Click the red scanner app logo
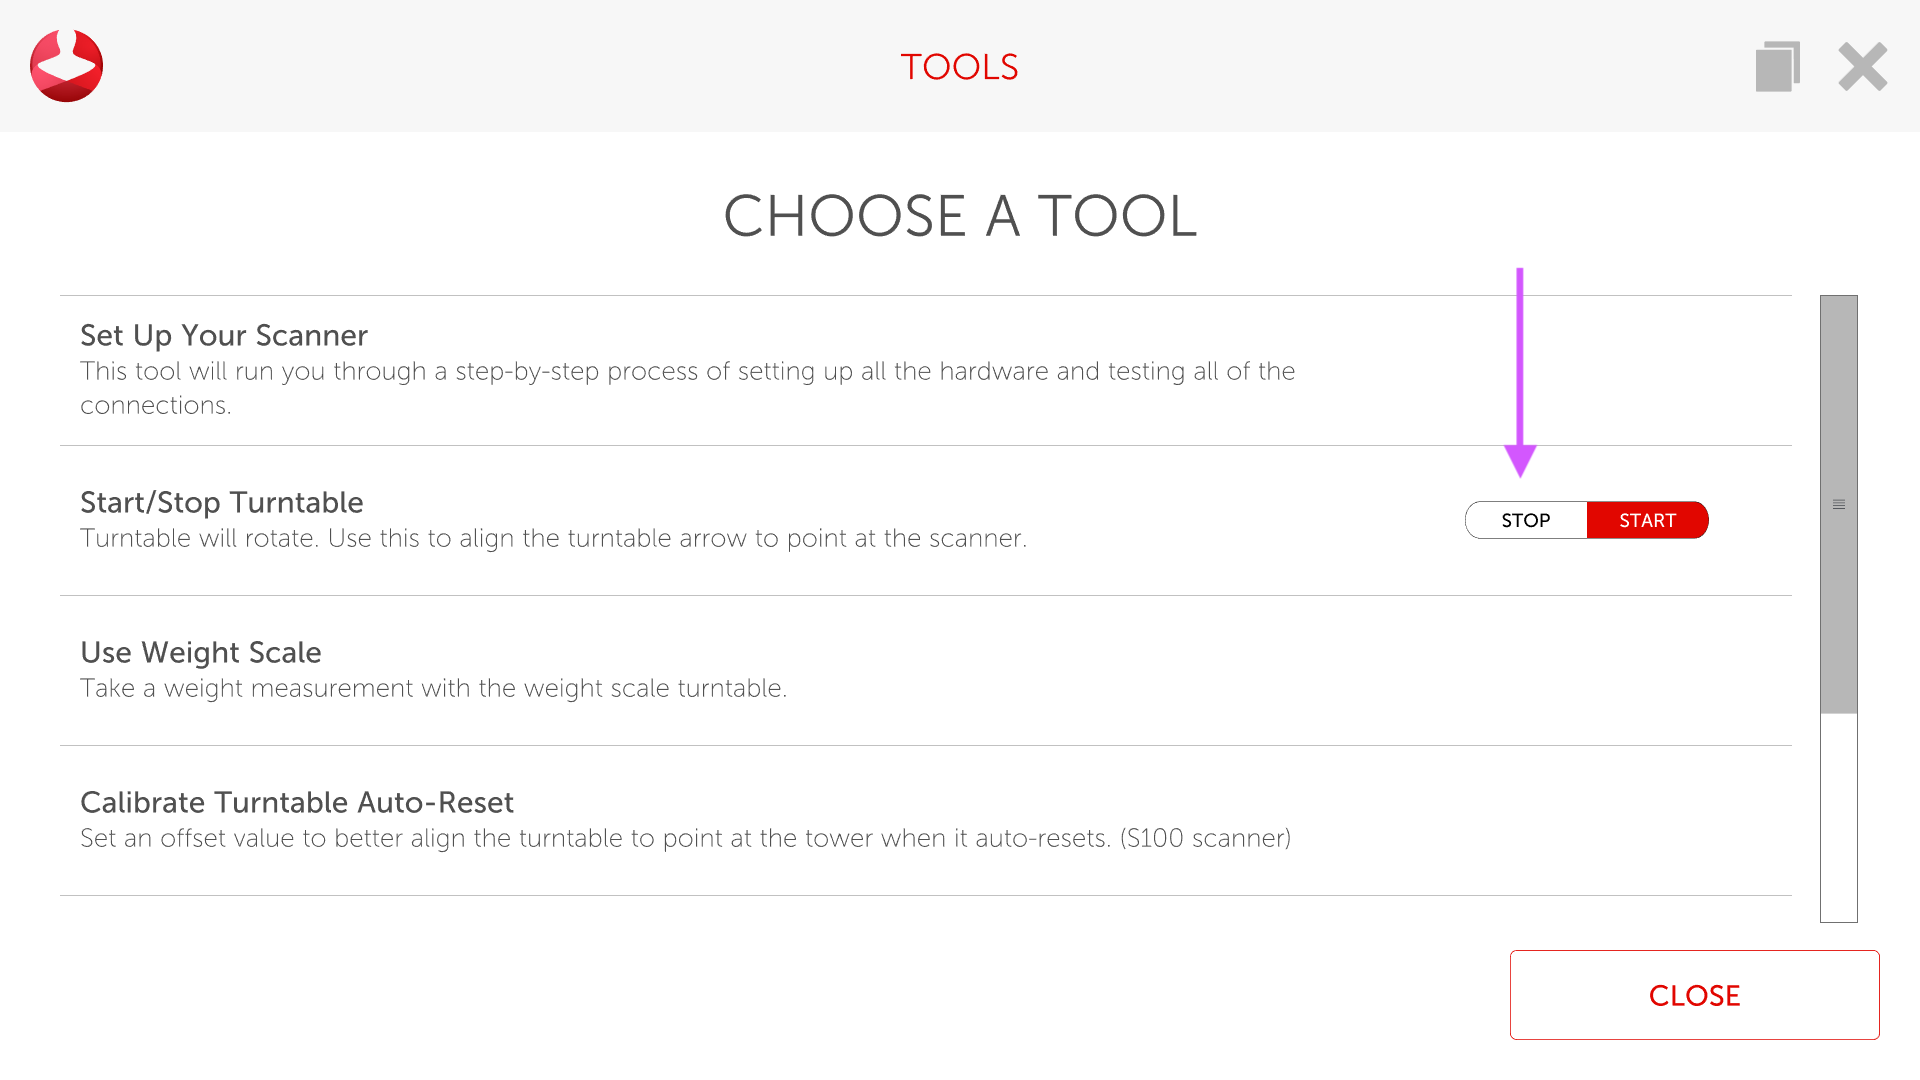Screen dimensions: 1920x1080 [66, 66]
